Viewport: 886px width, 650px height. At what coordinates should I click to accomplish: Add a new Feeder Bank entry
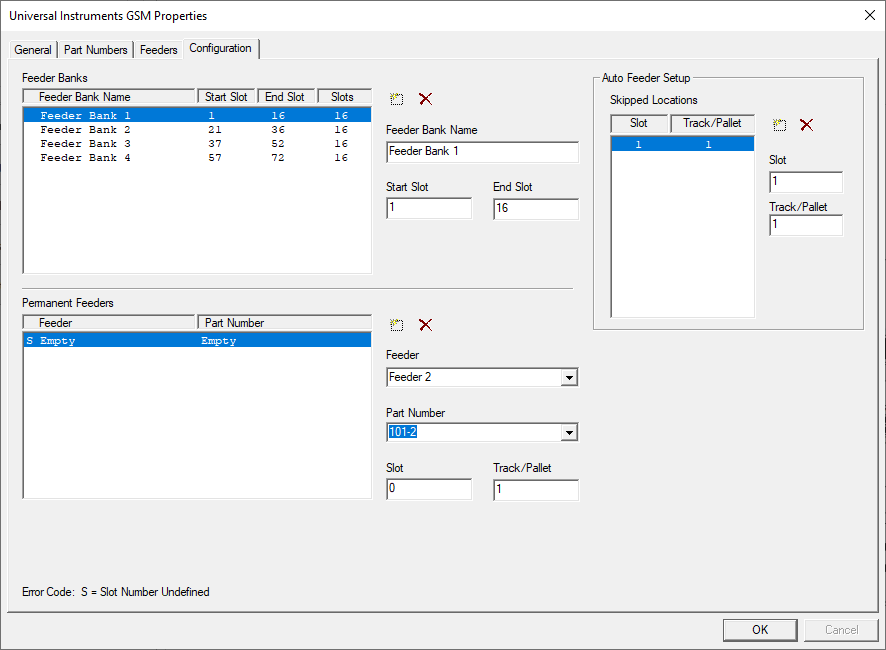396,98
